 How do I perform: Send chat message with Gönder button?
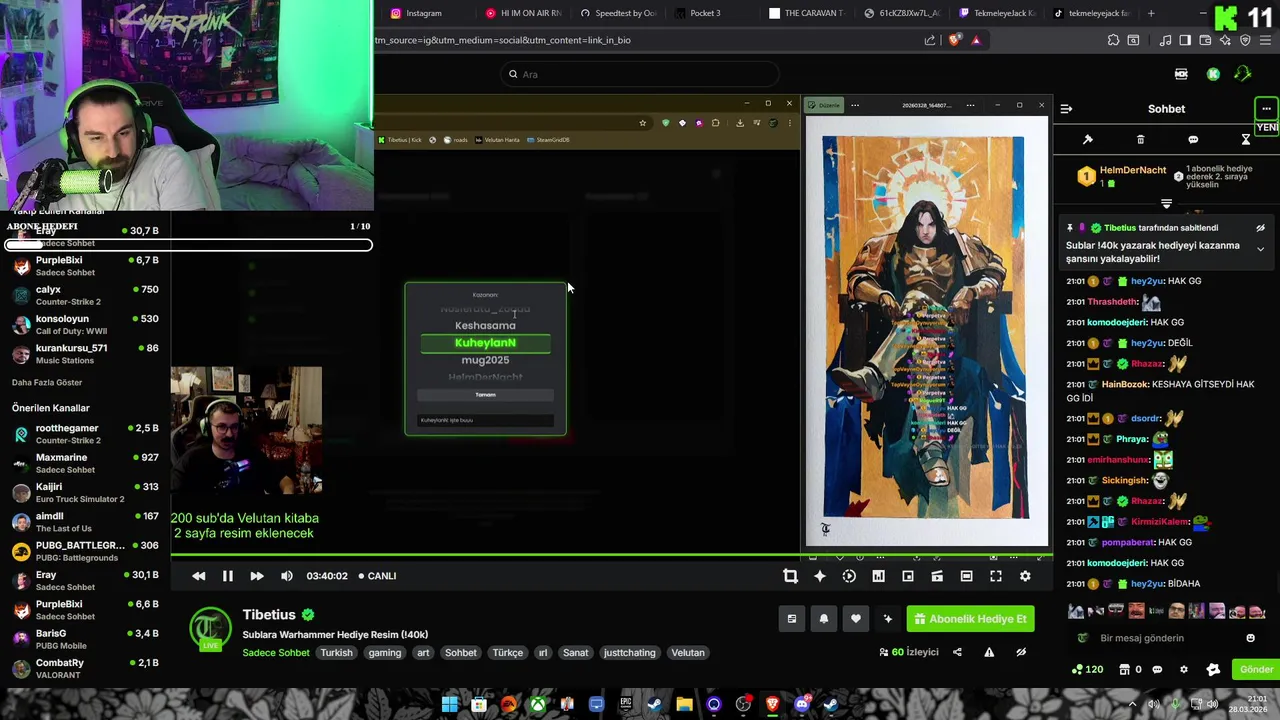[x=1257, y=670]
